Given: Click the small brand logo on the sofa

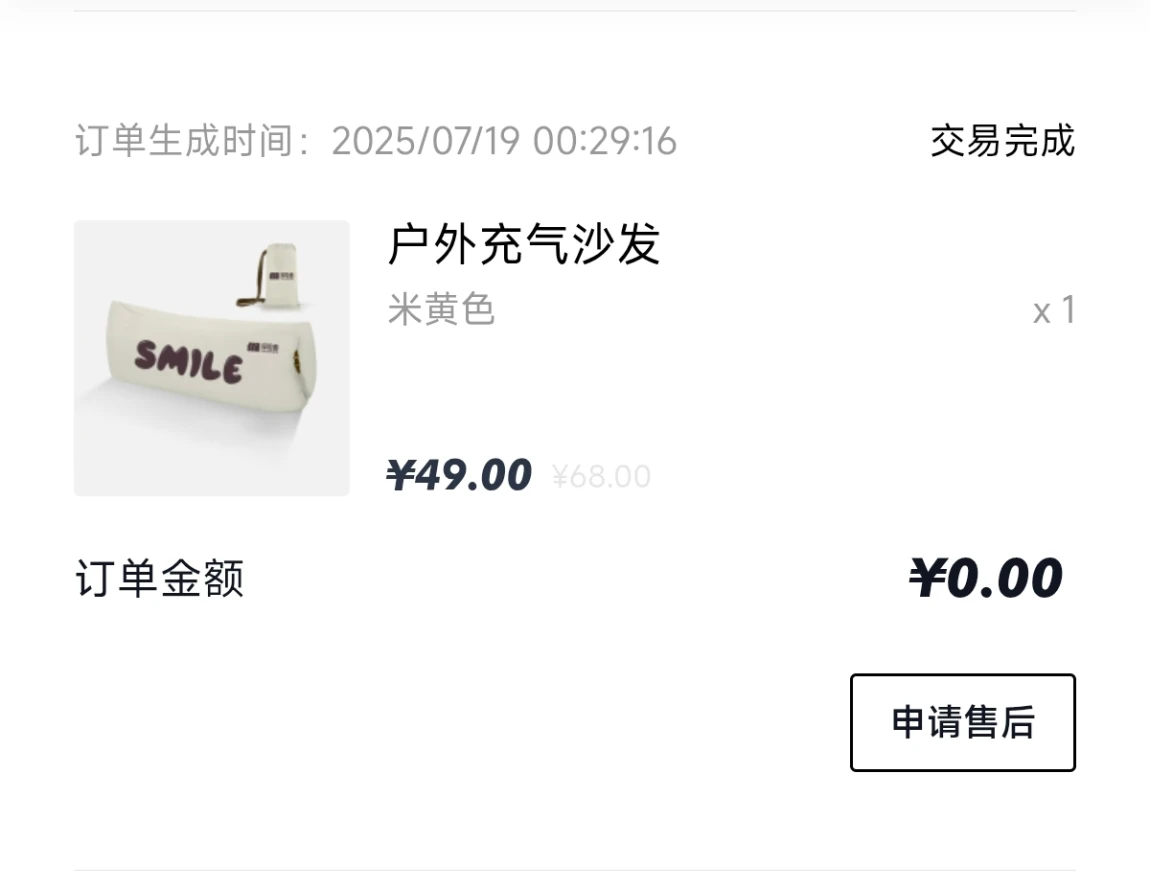Looking at the screenshot, I should (x=263, y=347).
